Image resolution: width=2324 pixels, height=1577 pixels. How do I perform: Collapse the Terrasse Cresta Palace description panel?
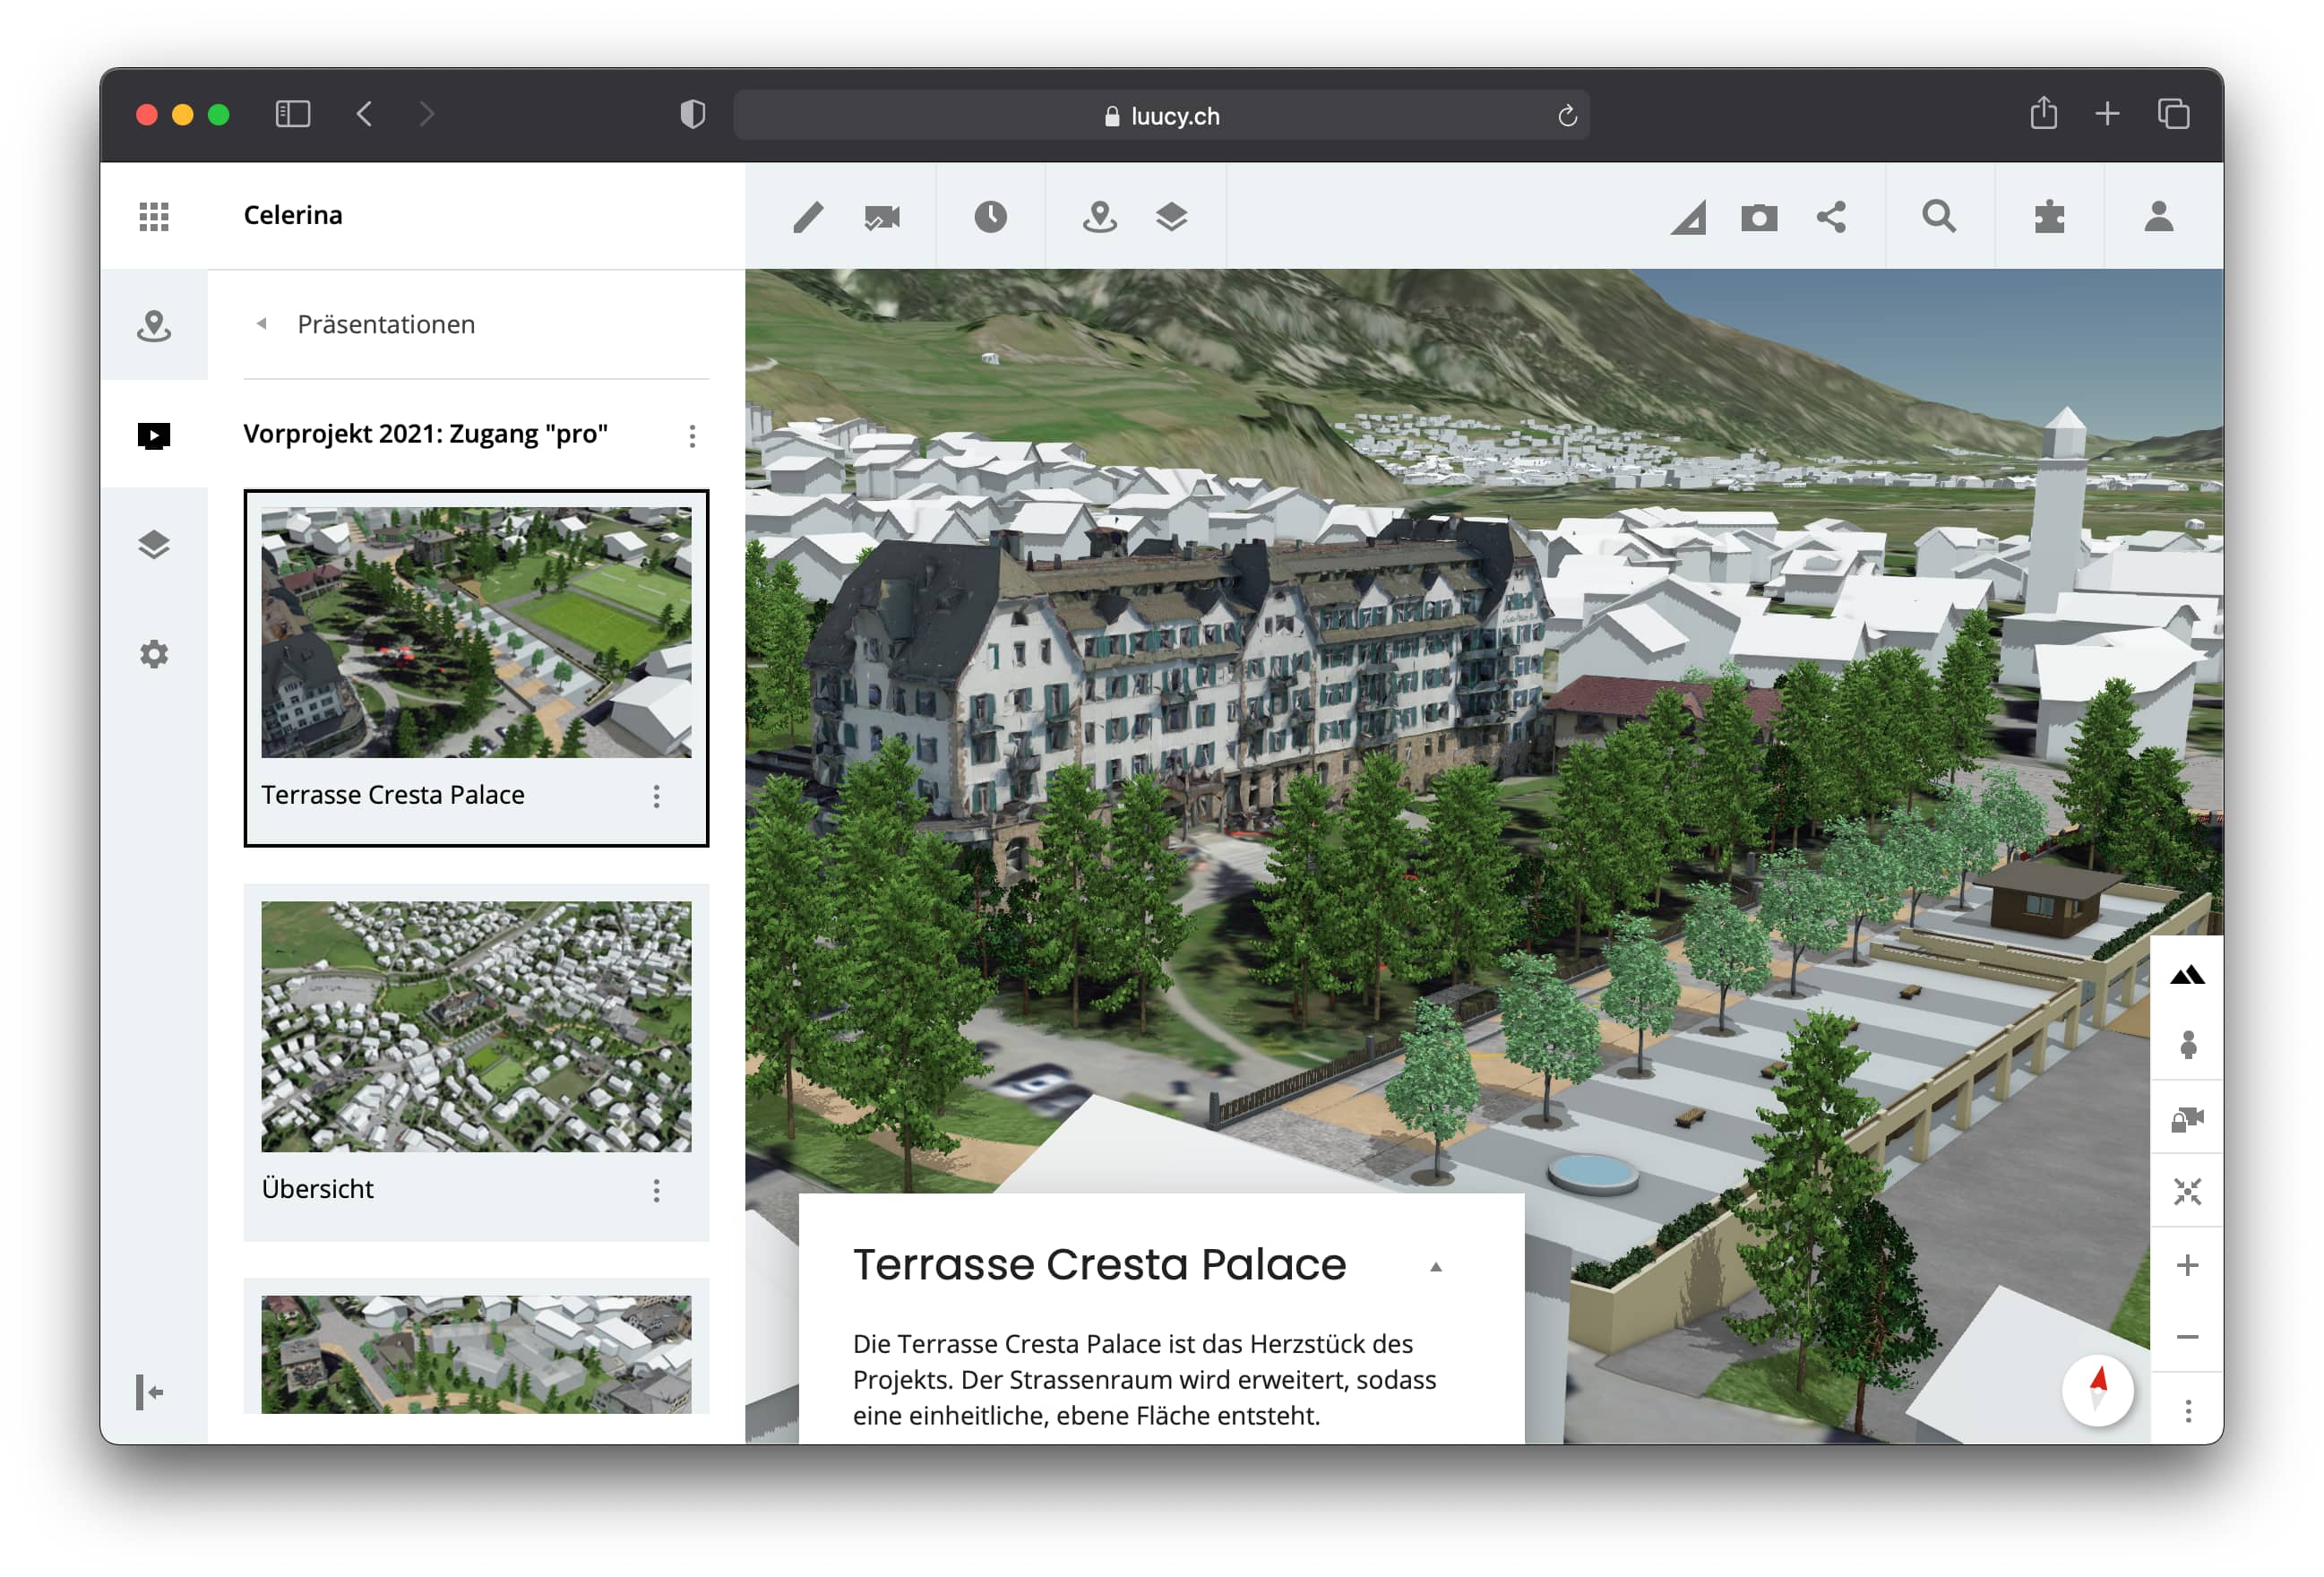pos(1435,1267)
